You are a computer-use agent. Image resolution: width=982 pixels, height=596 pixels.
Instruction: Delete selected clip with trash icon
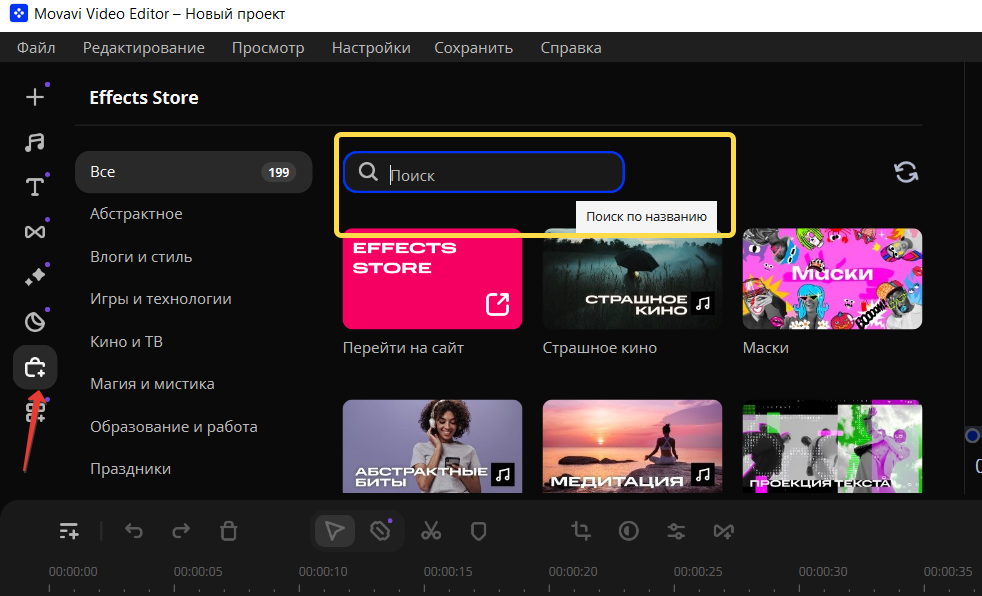coord(229,531)
